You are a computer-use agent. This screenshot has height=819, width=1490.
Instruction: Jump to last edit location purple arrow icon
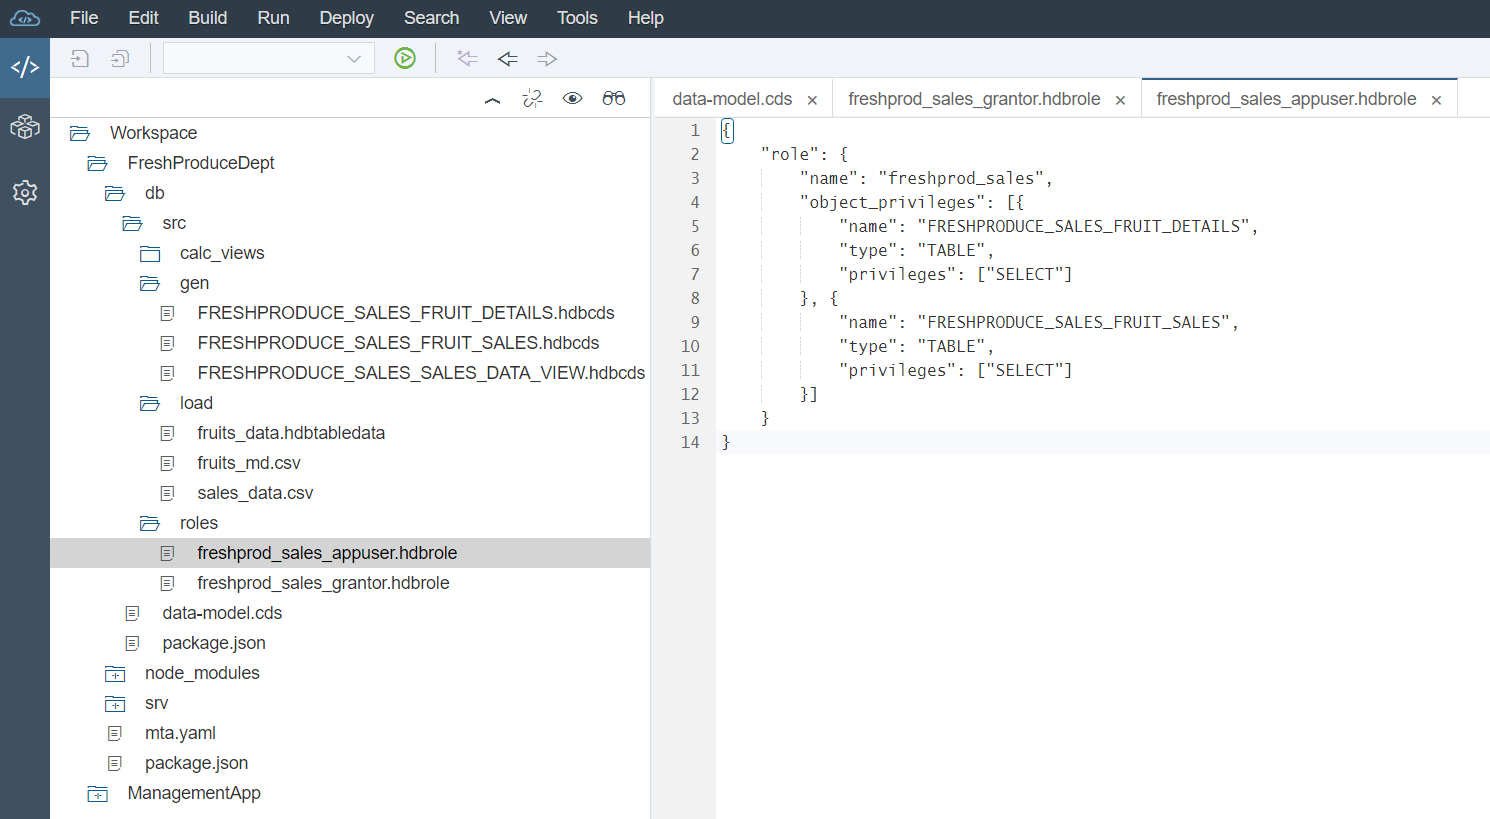pos(466,58)
